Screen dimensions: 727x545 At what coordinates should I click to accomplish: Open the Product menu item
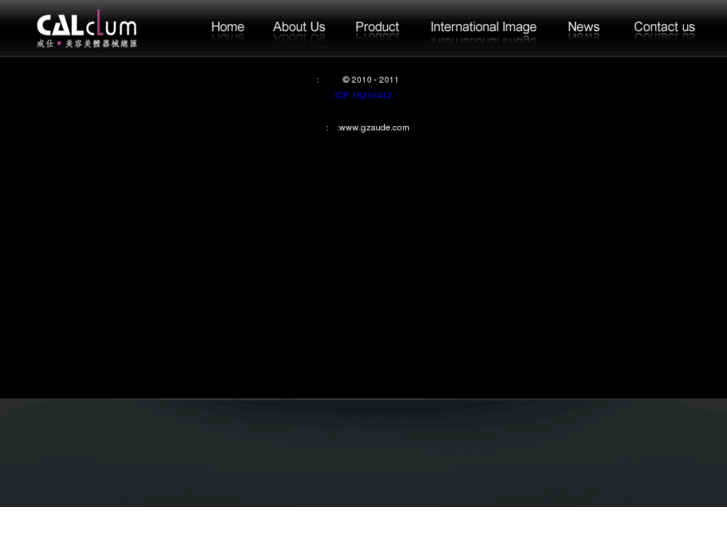377,27
